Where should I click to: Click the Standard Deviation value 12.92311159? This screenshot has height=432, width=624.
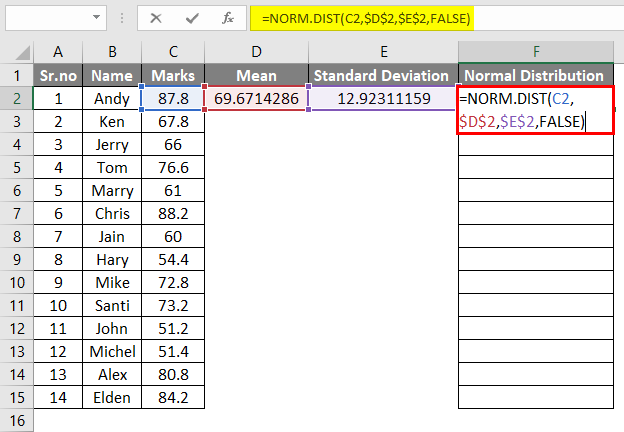(x=383, y=98)
